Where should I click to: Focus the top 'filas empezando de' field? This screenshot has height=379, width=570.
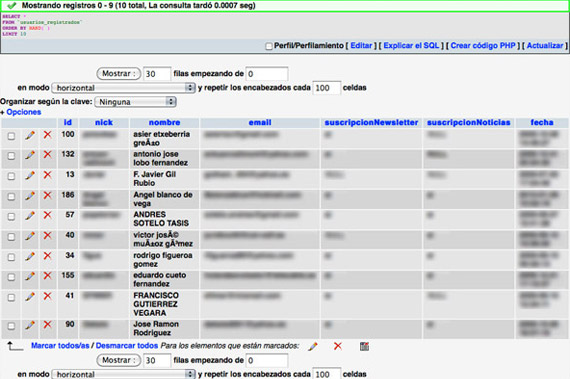pyautogui.click(x=267, y=74)
